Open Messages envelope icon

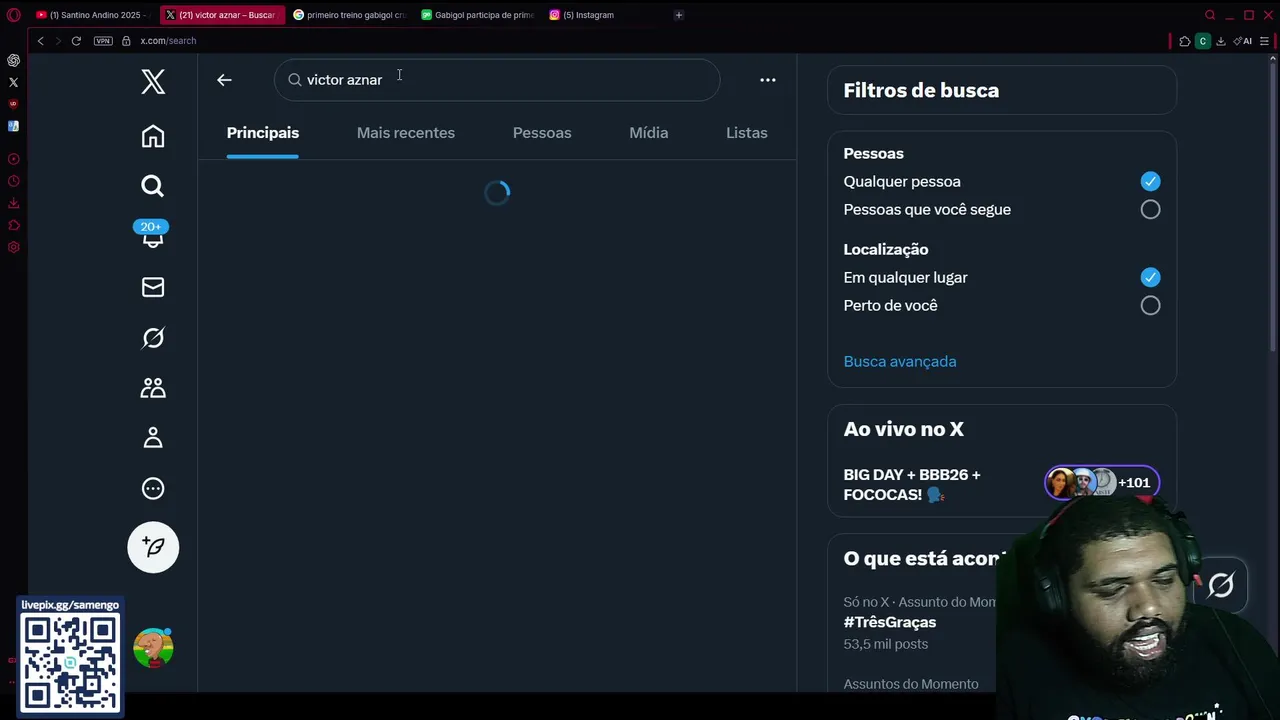[x=153, y=287]
